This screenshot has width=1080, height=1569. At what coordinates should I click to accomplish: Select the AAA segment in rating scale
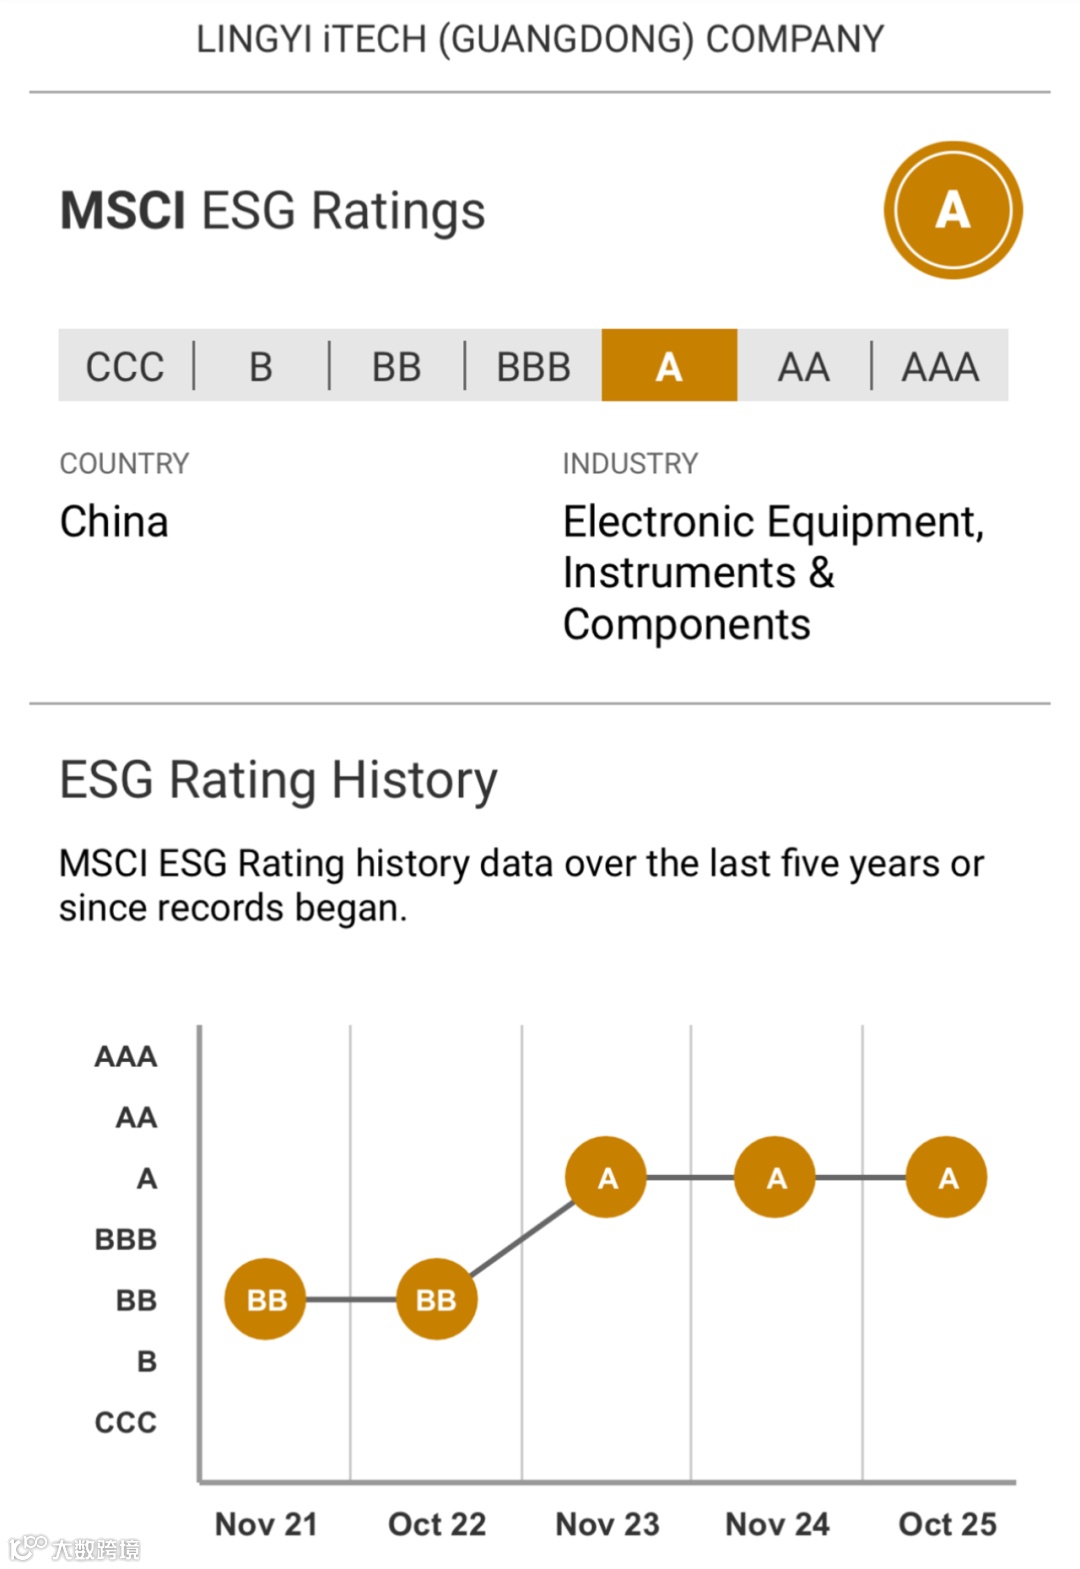pyautogui.click(x=940, y=366)
